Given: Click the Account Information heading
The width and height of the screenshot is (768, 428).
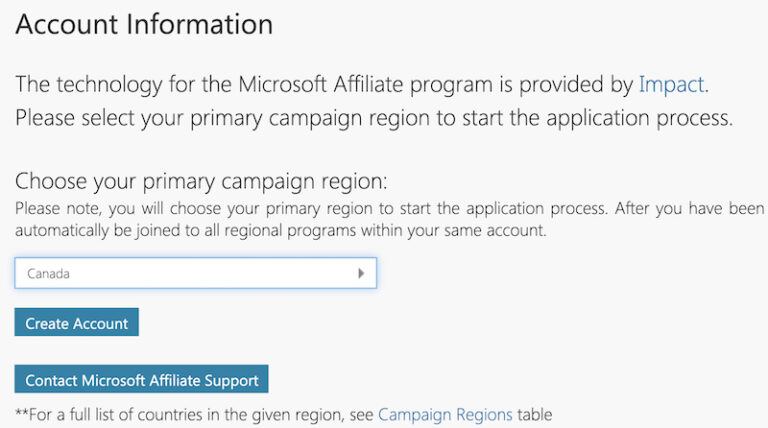Looking at the screenshot, I should tap(144, 24).
